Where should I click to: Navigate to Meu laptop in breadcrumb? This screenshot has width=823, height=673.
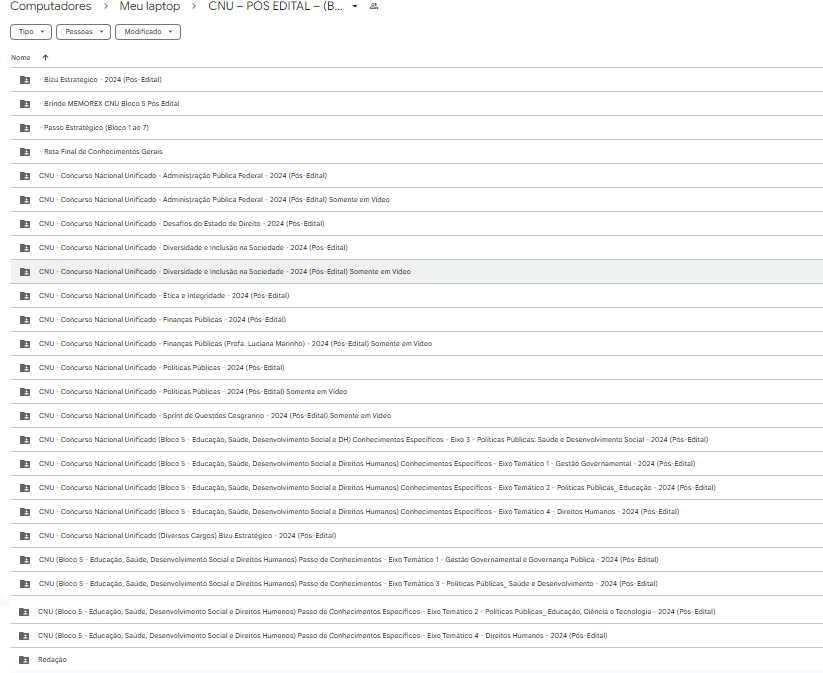(150, 6)
